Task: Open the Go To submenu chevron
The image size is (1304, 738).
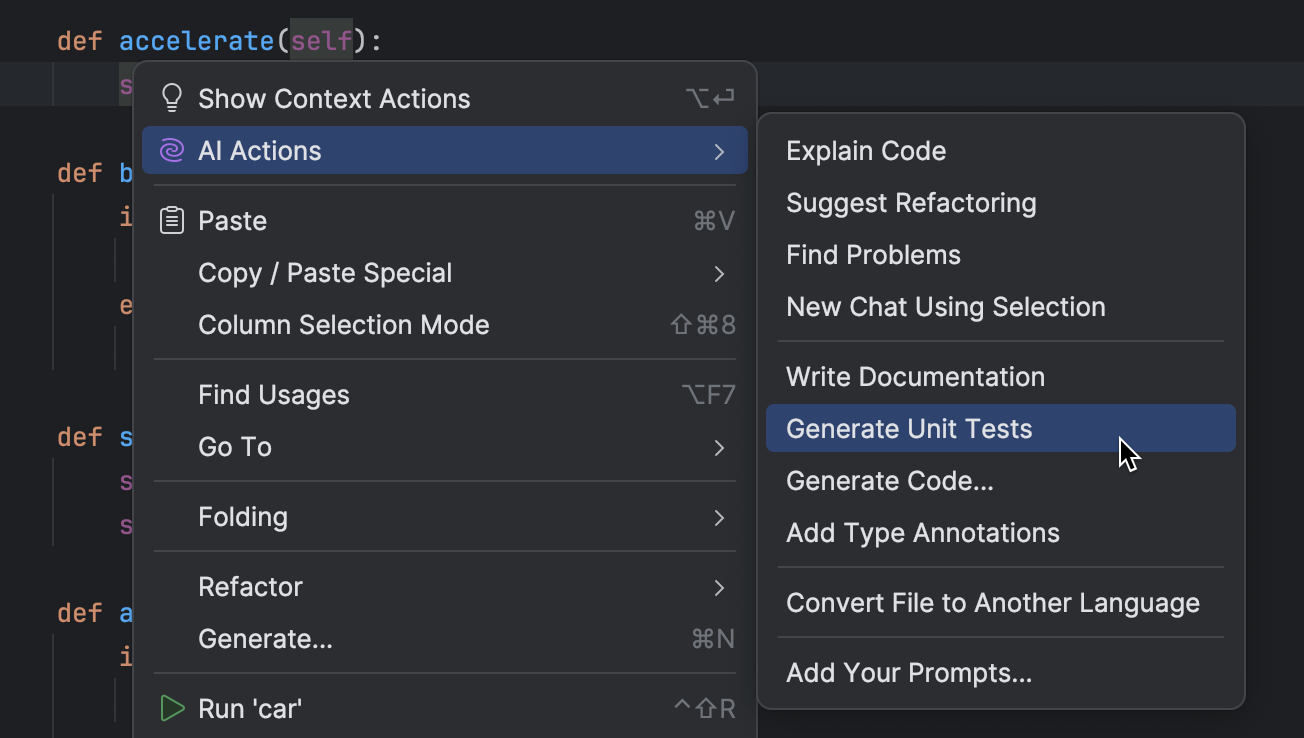Action: pos(719,448)
